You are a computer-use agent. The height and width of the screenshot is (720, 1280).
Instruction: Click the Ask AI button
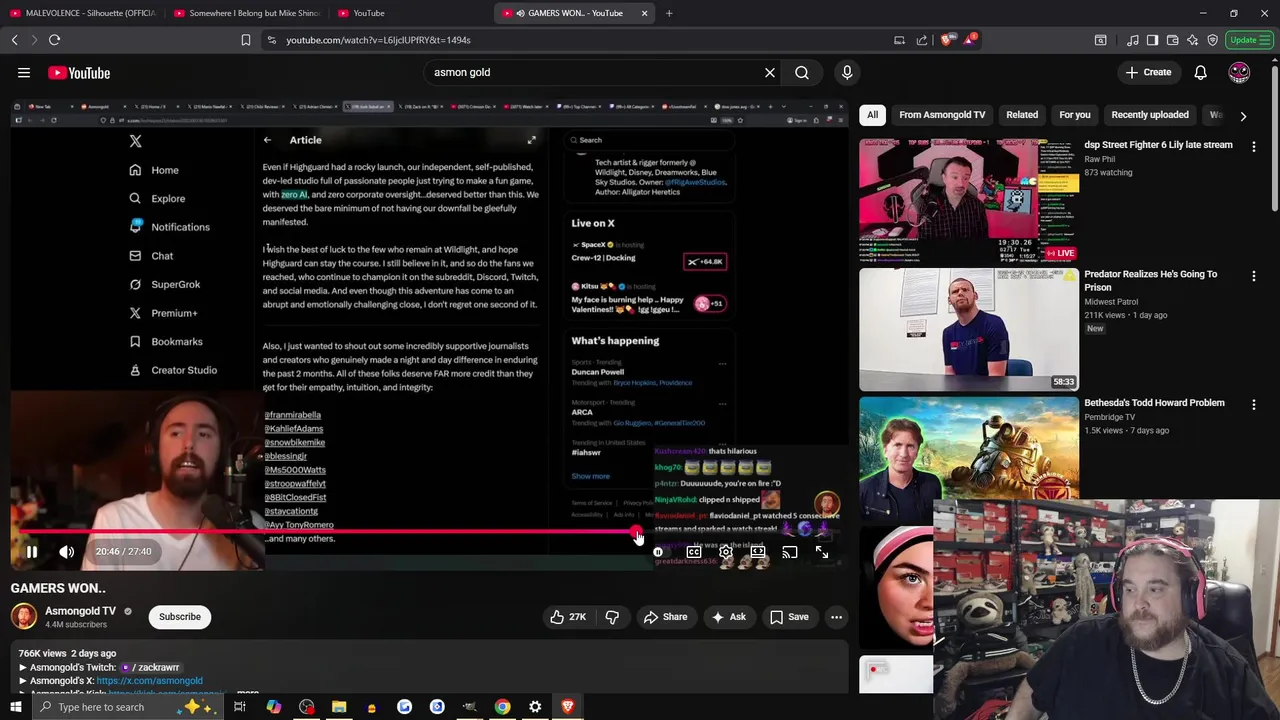pos(728,617)
